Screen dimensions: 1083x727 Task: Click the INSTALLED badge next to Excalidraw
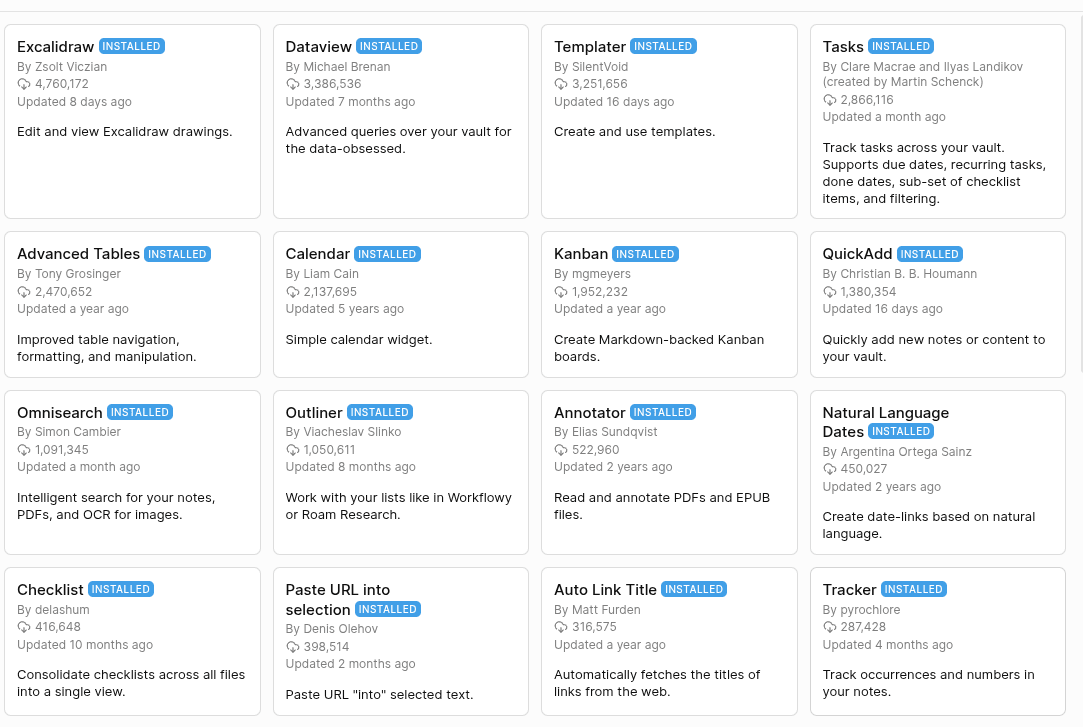(x=132, y=46)
